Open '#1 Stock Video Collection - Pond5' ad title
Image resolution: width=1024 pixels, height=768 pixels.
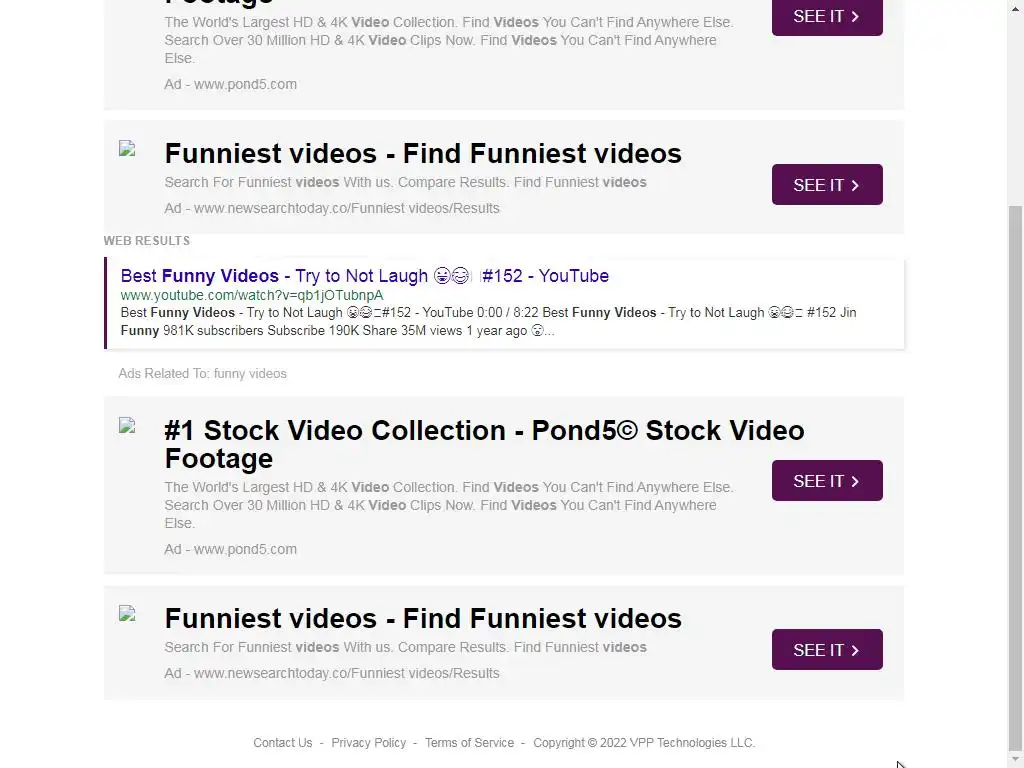pyautogui.click(x=485, y=444)
